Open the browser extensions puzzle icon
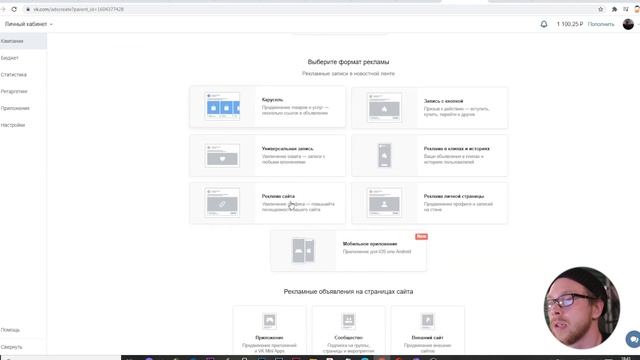The height and width of the screenshot is (360, 640). 614,9
